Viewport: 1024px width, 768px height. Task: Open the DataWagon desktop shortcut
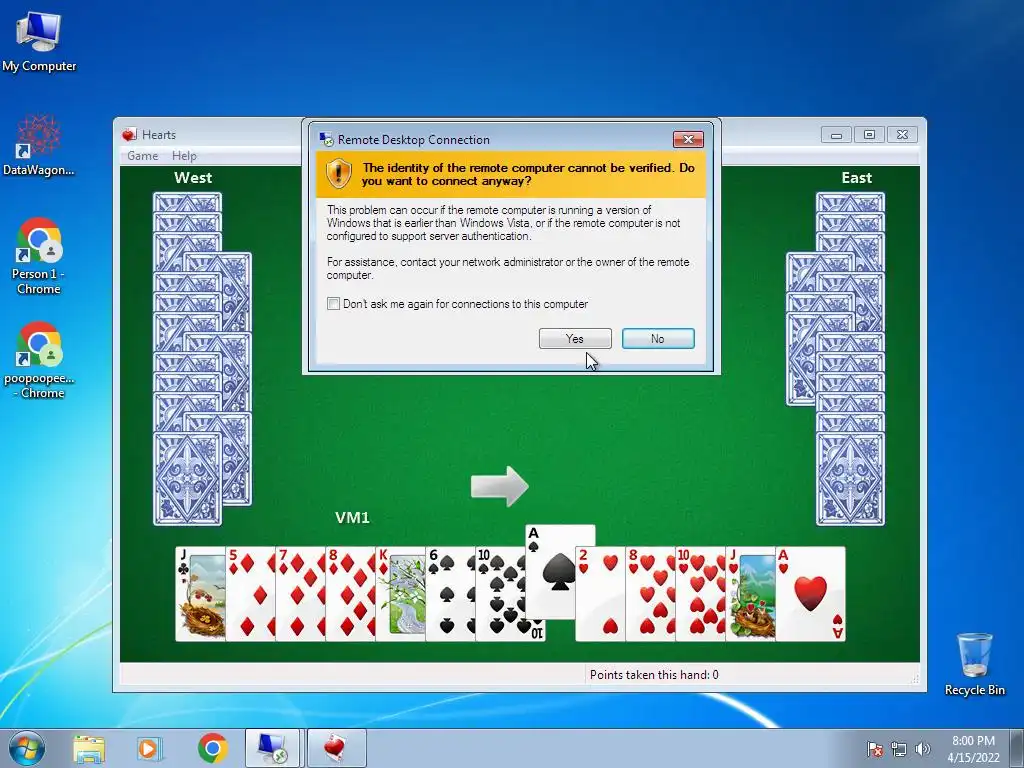[39, 145]
